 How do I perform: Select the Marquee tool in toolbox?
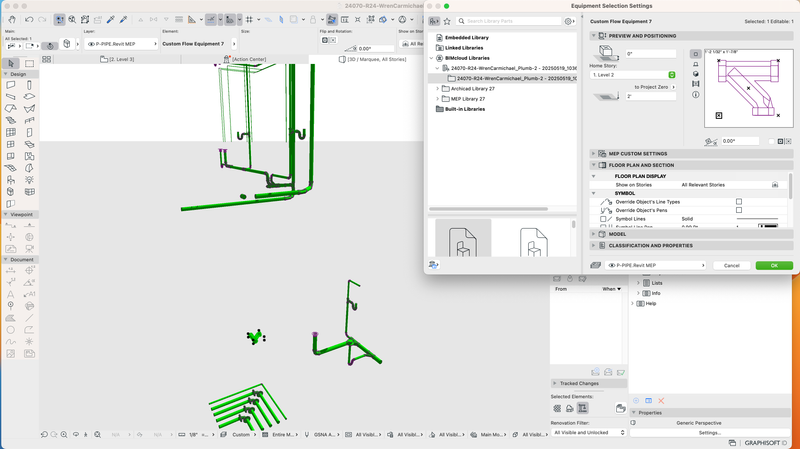pos(27,63)
